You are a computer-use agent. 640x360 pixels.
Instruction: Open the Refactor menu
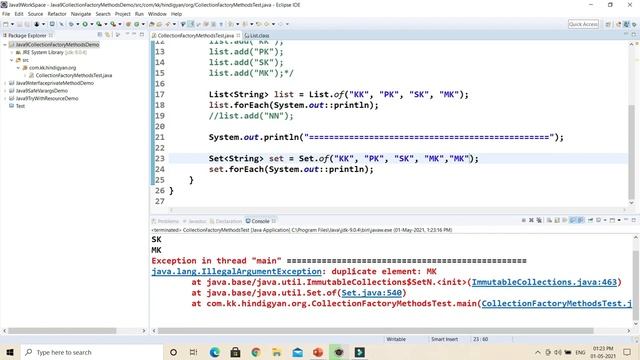pyautogui.click(x=57, y=14)
